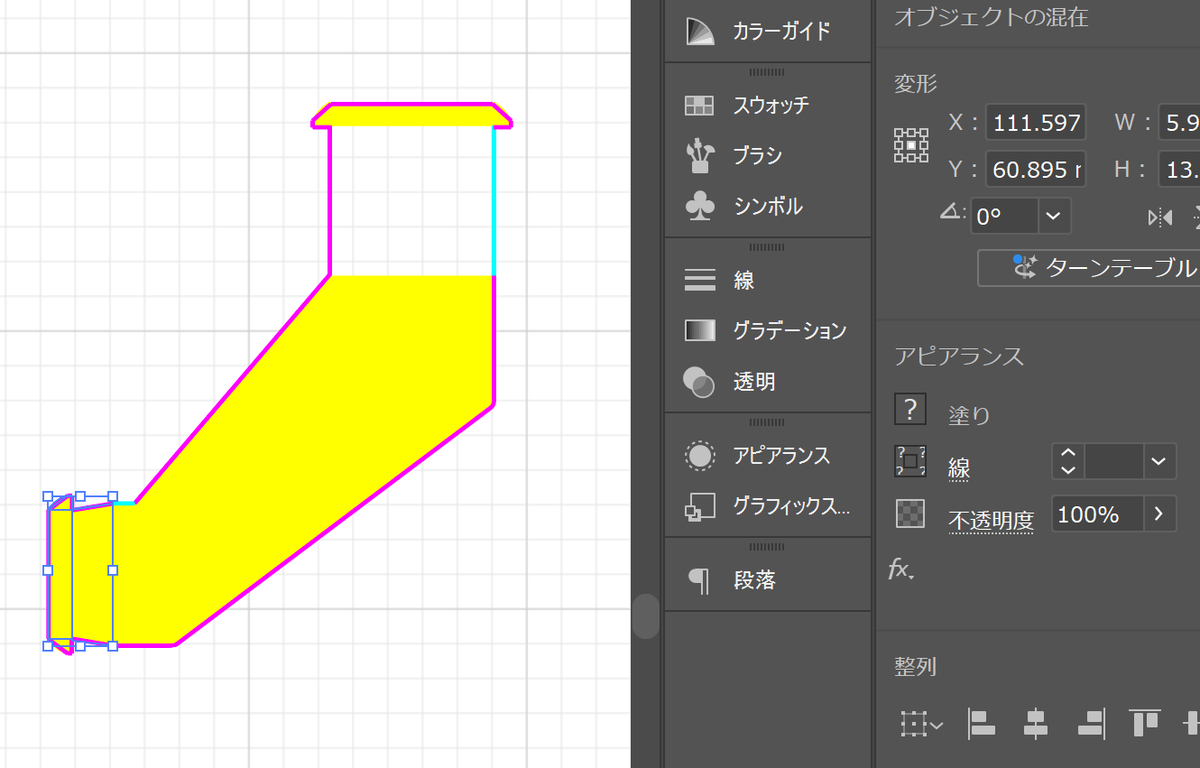Click the 塗り fill swatch with question mark

click(910, 408)
